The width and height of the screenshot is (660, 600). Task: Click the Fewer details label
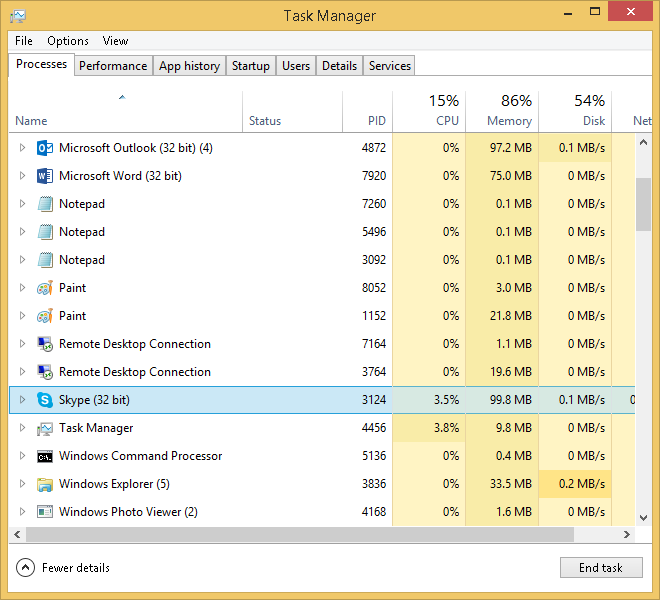pyautogui.click(x=76, y=568)
